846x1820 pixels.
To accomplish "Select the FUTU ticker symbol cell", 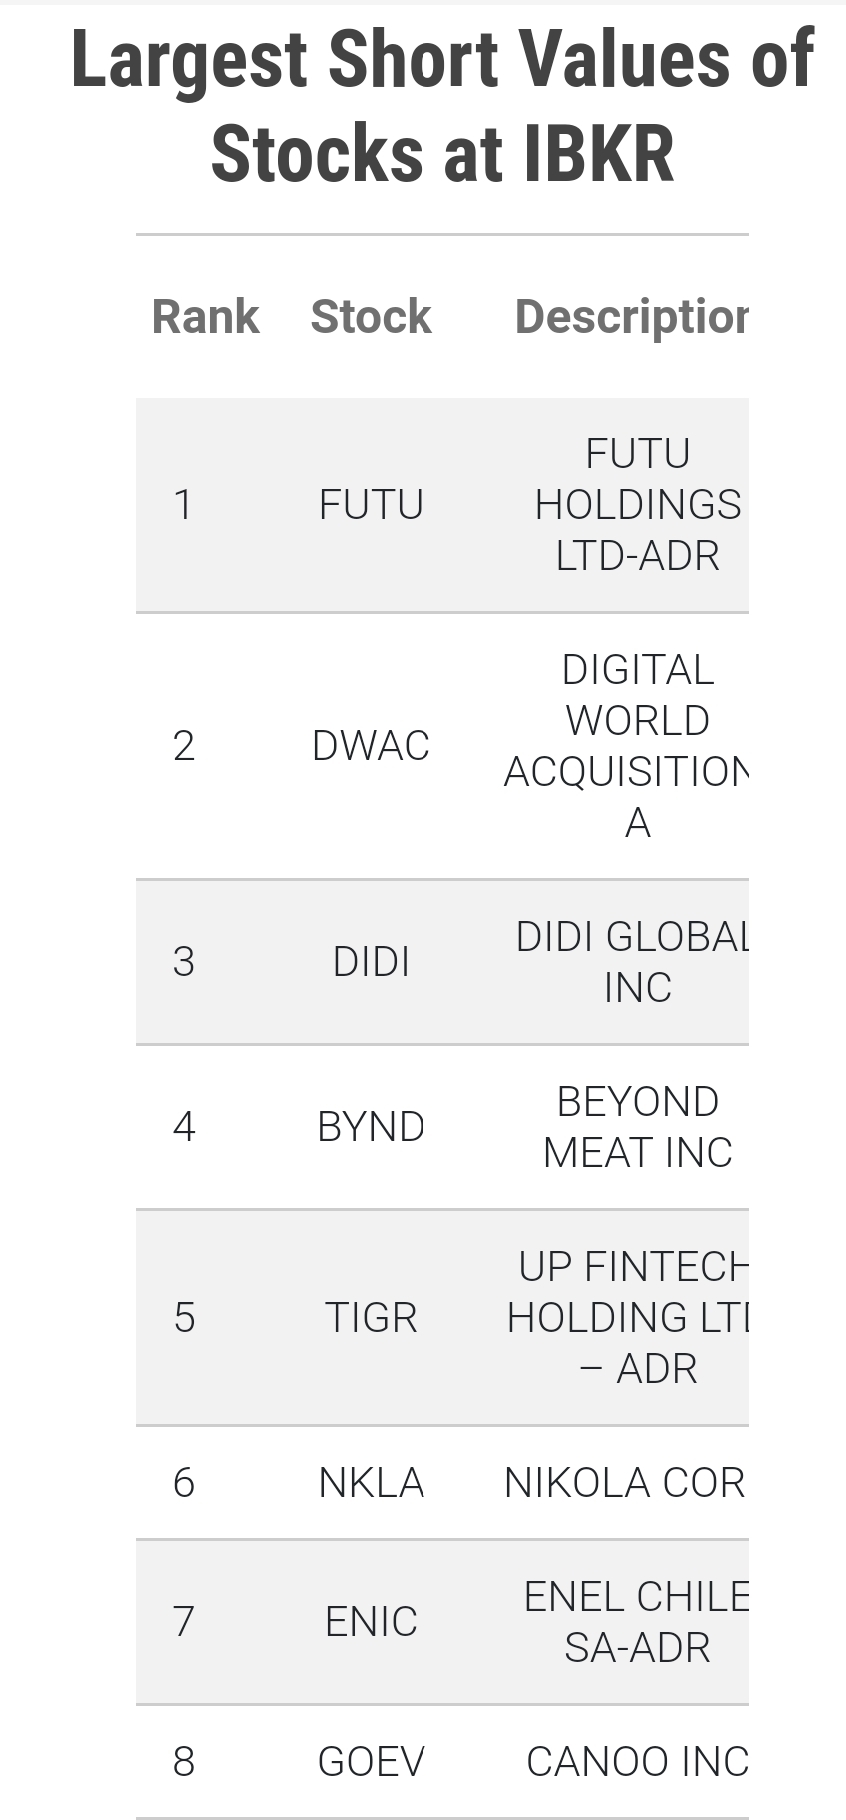I will (371, 505).
